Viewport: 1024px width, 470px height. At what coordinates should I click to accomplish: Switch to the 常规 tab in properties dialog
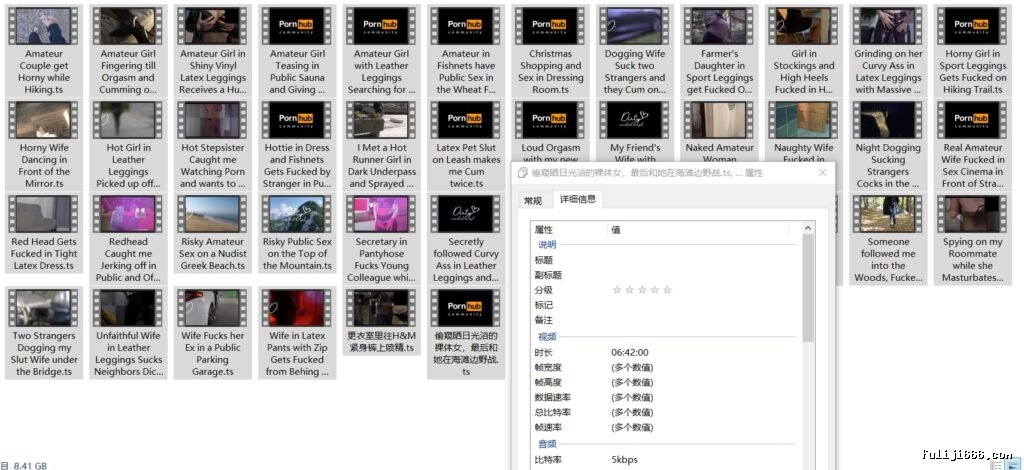(533, 200)
